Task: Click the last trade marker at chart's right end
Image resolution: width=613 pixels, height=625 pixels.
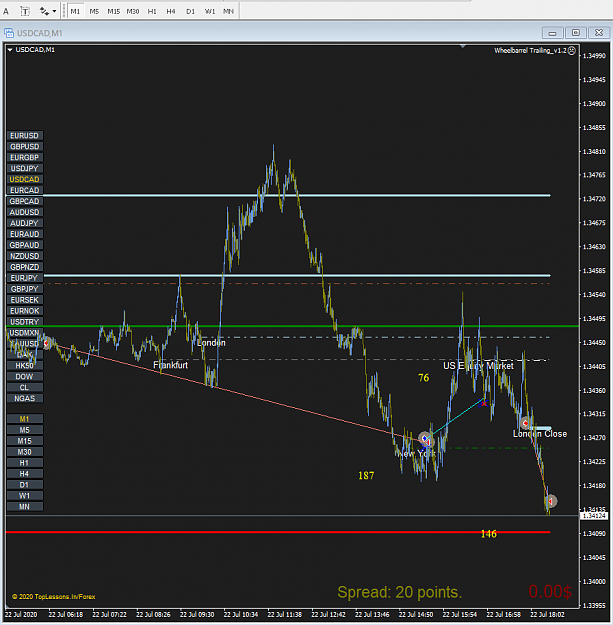Action: (x=550, y=501)
